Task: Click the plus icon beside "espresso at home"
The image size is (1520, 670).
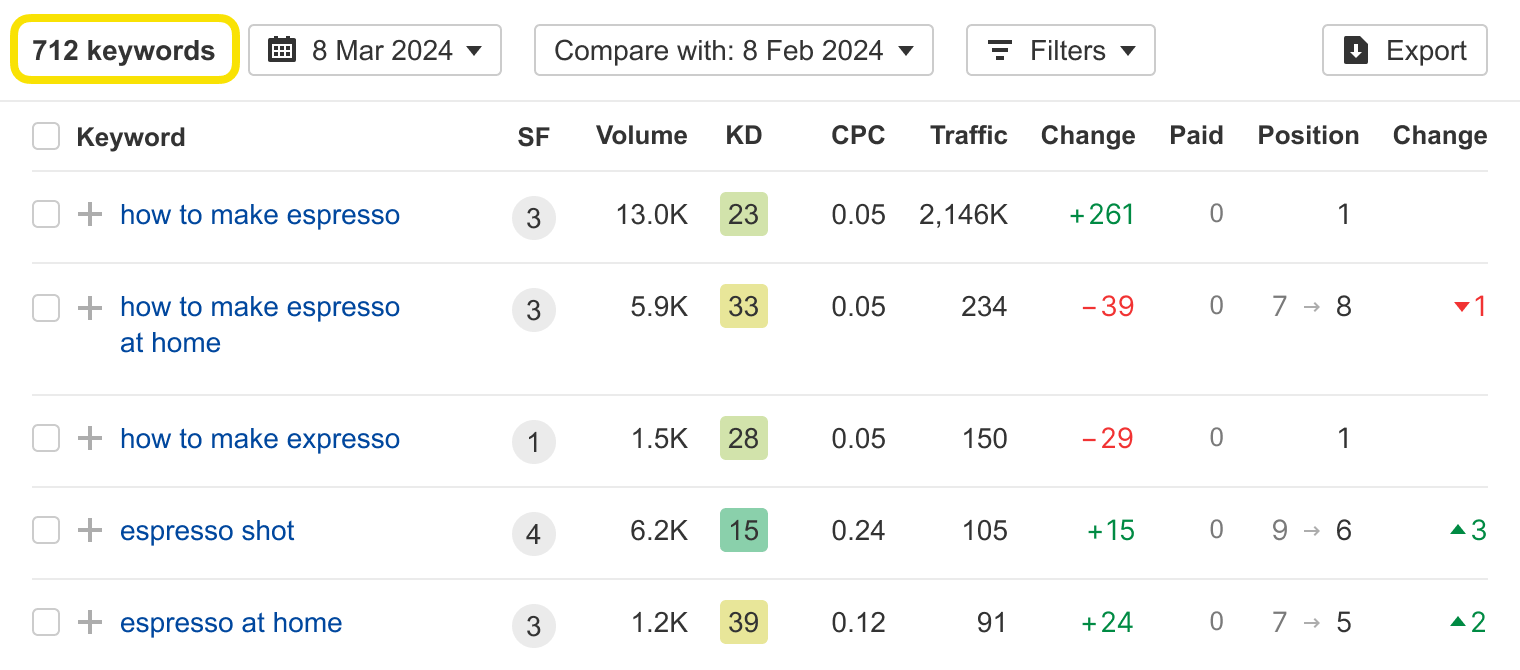Action: click(x=90, y=622)
